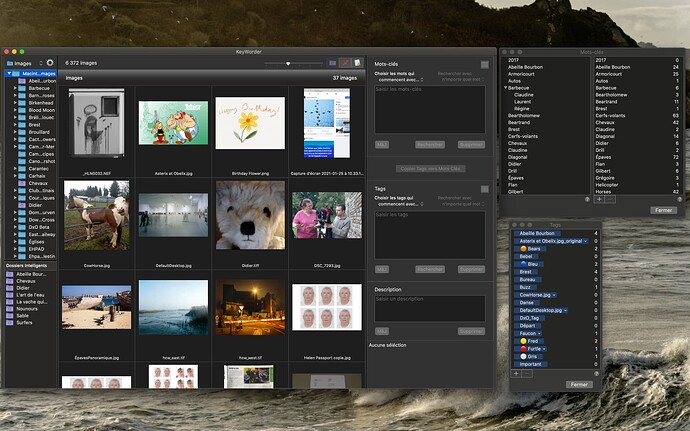This screenshot has width=690, height=431.
Task: Open the Images source popup menu
Action: pyautogui.click(x=25, y=63)
